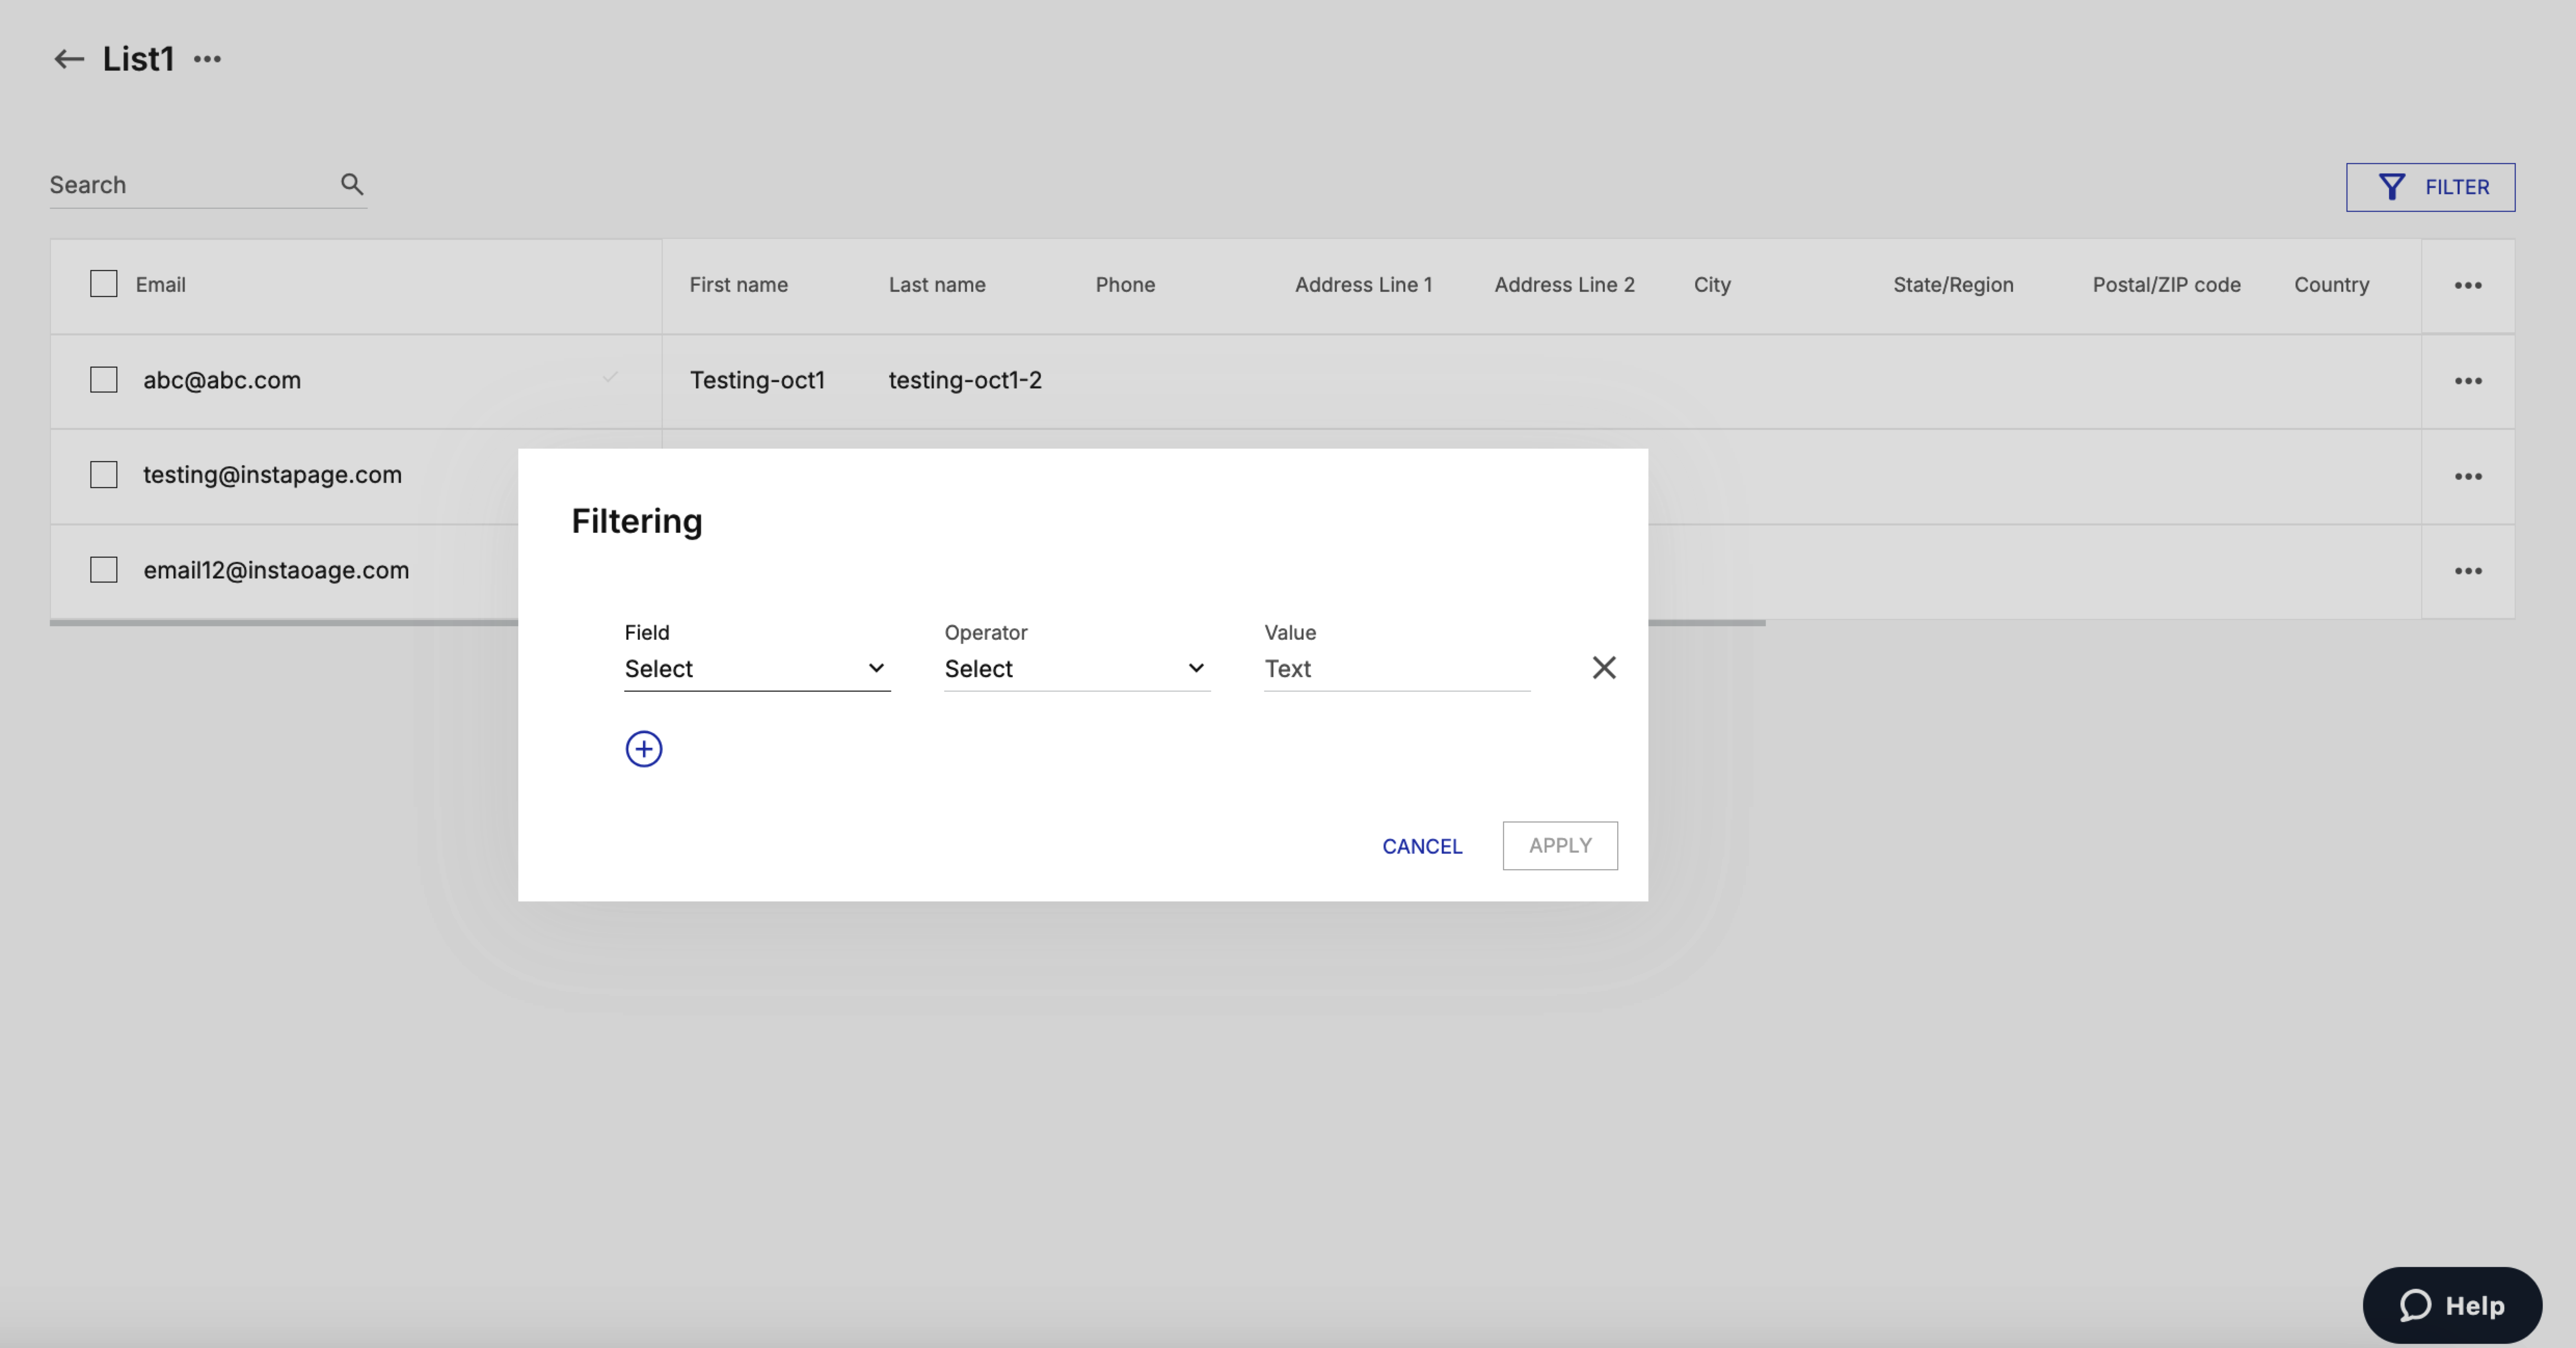Open row actions for abc@abc.com
2576x1348 pixels.
tap(2467, 381)
